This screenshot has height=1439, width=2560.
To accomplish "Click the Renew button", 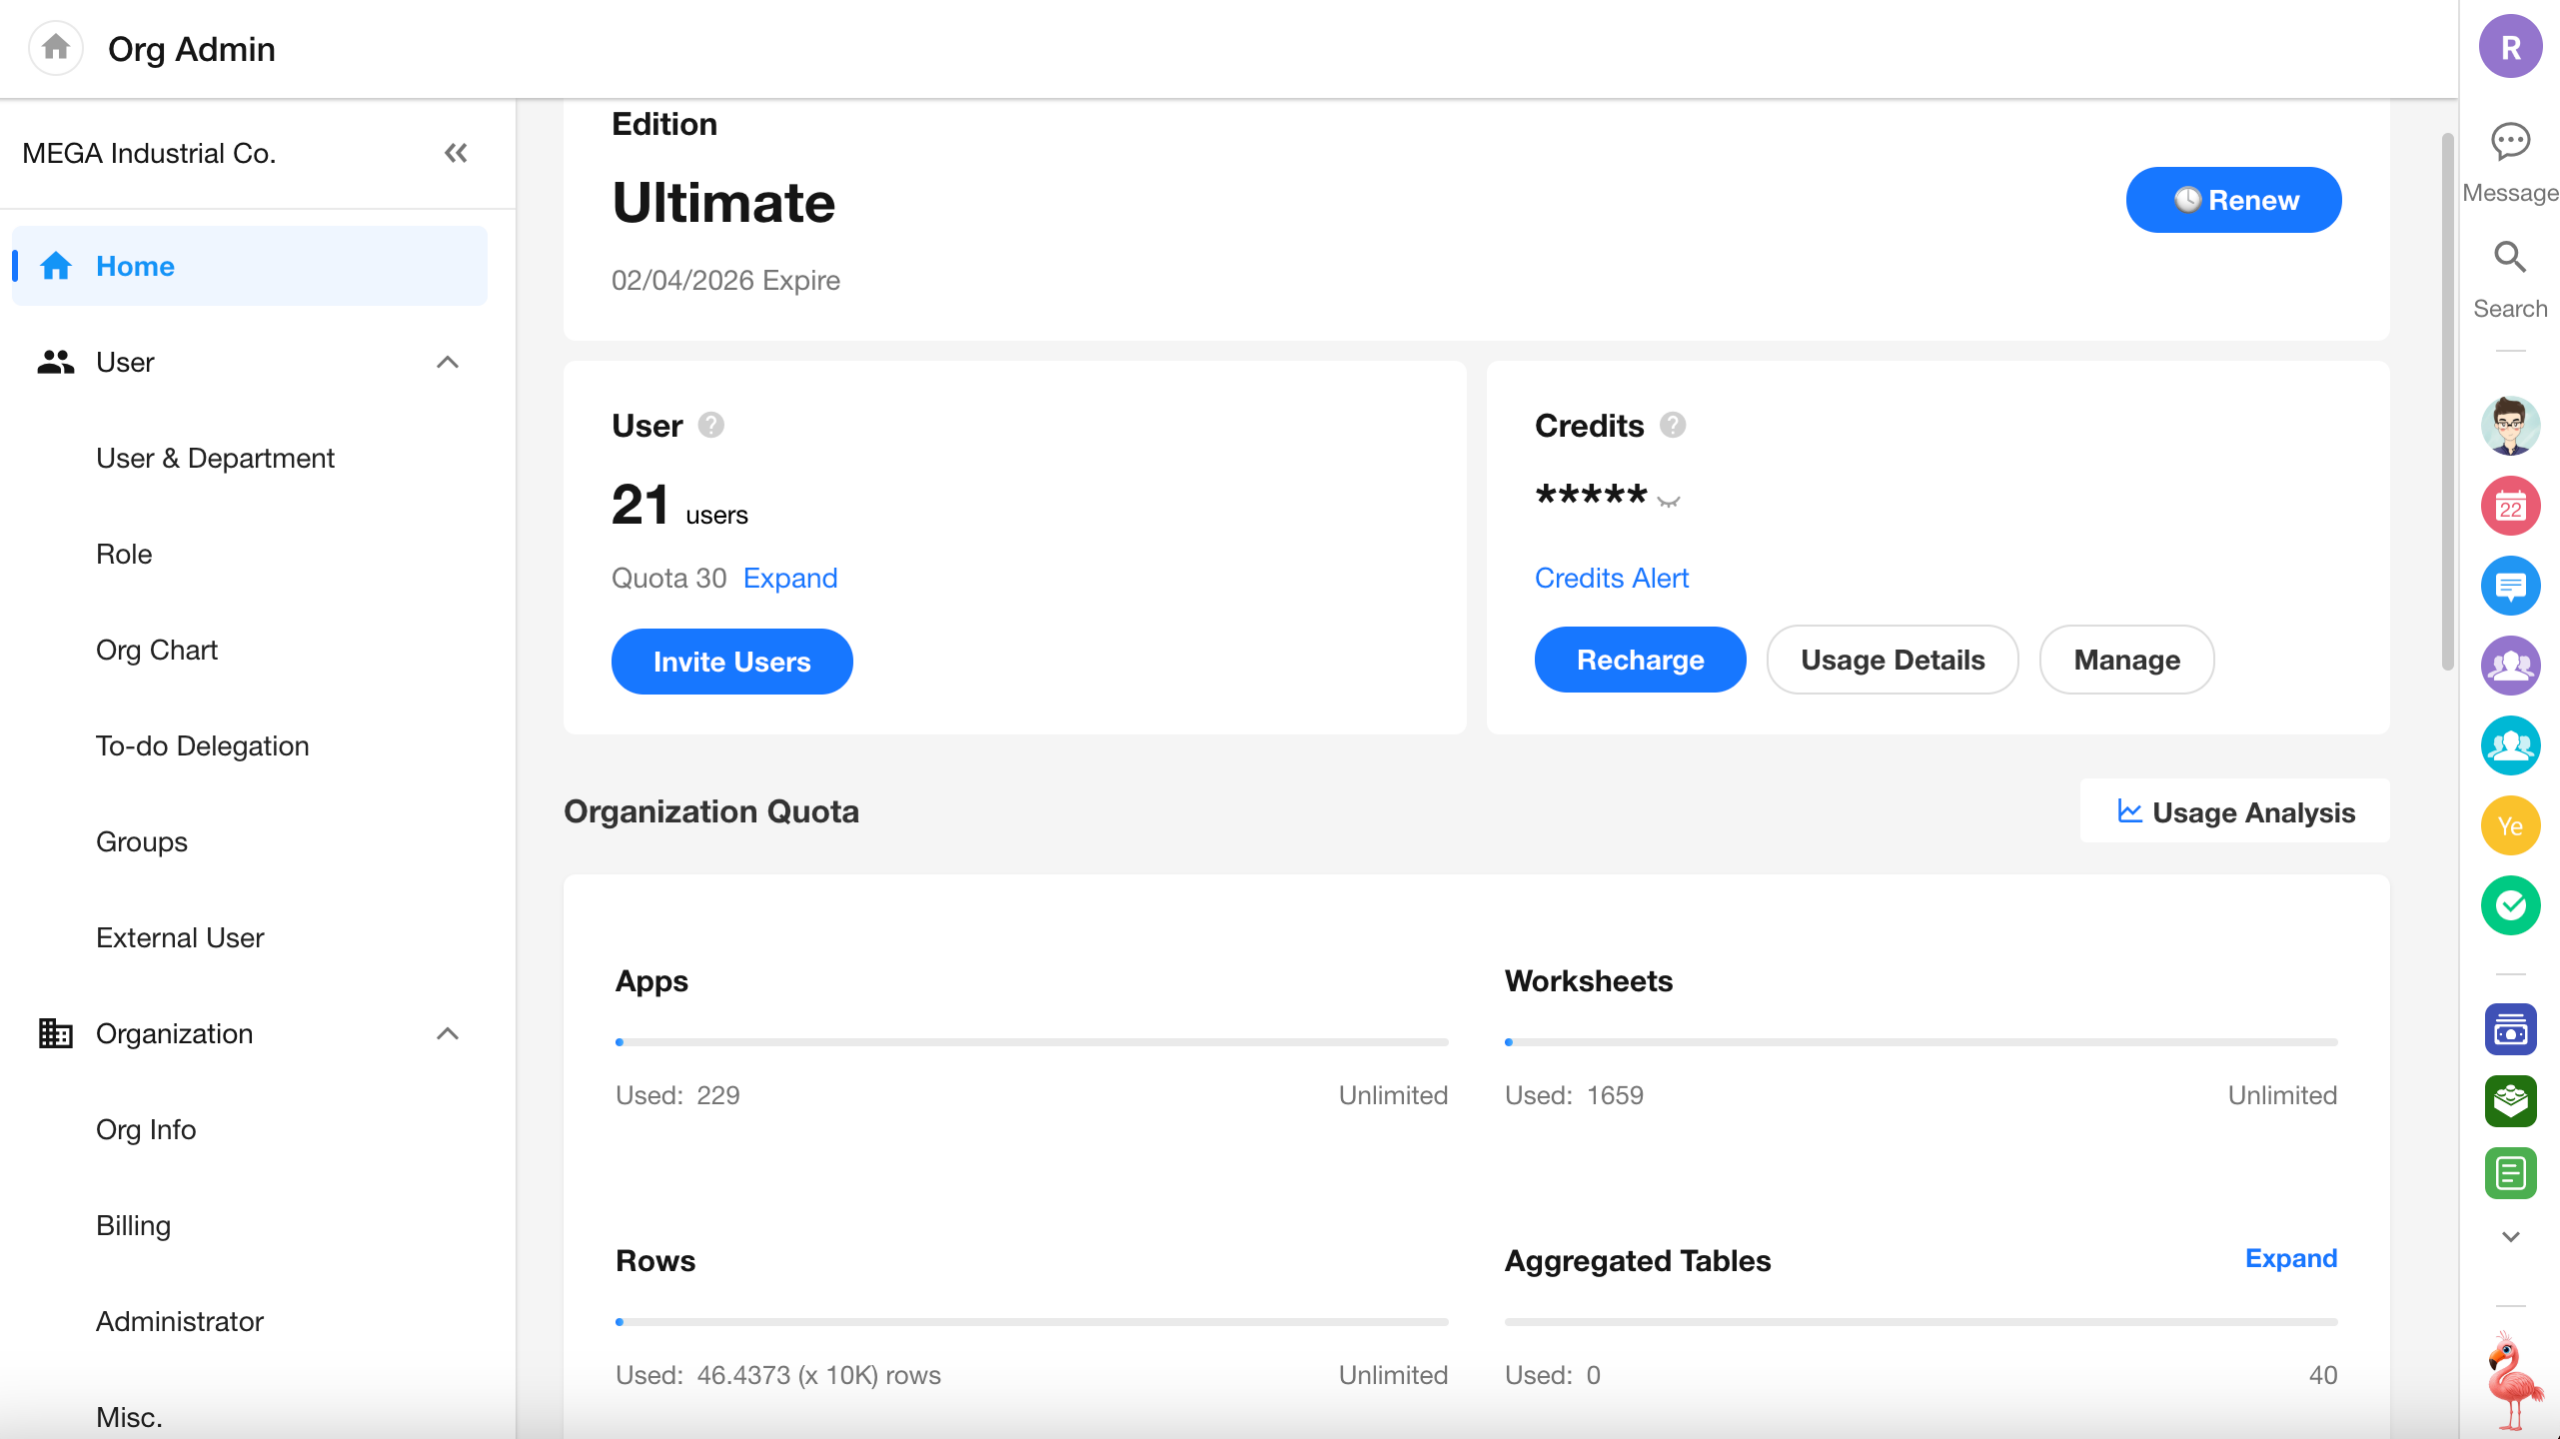I will click(x=2232, y=200).
